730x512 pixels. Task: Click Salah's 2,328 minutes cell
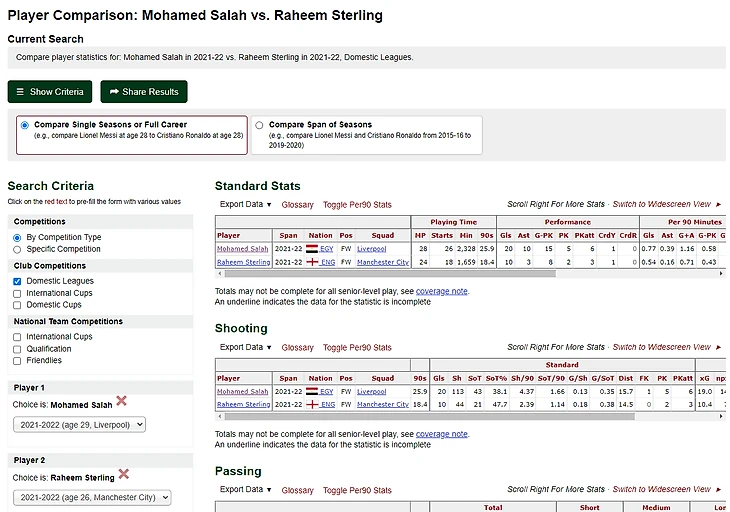click(x=466, y=249)
